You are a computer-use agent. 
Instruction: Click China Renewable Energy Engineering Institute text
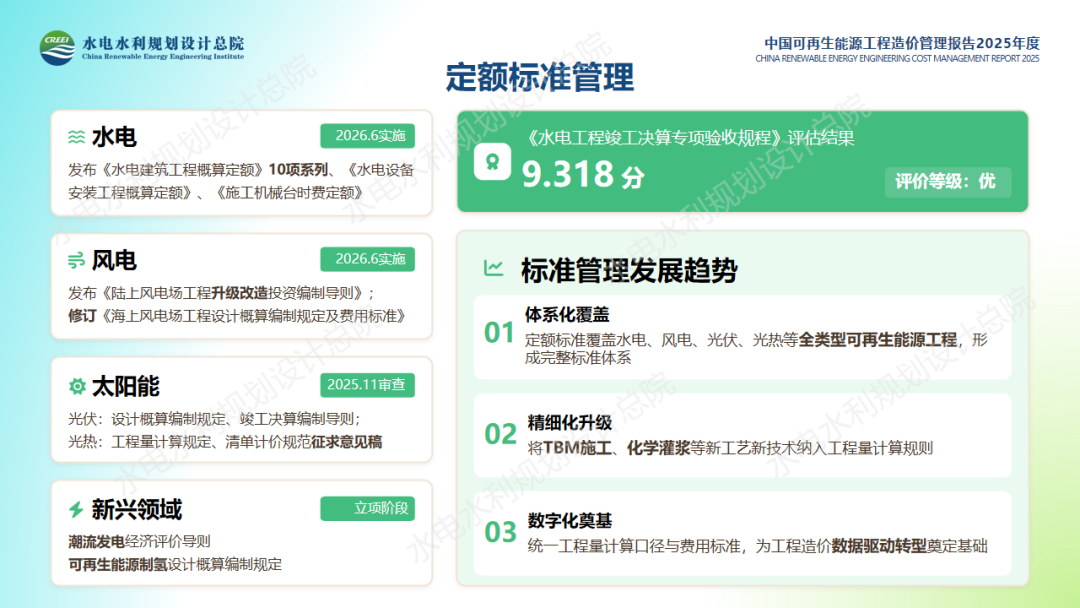[x=163, y=57]
